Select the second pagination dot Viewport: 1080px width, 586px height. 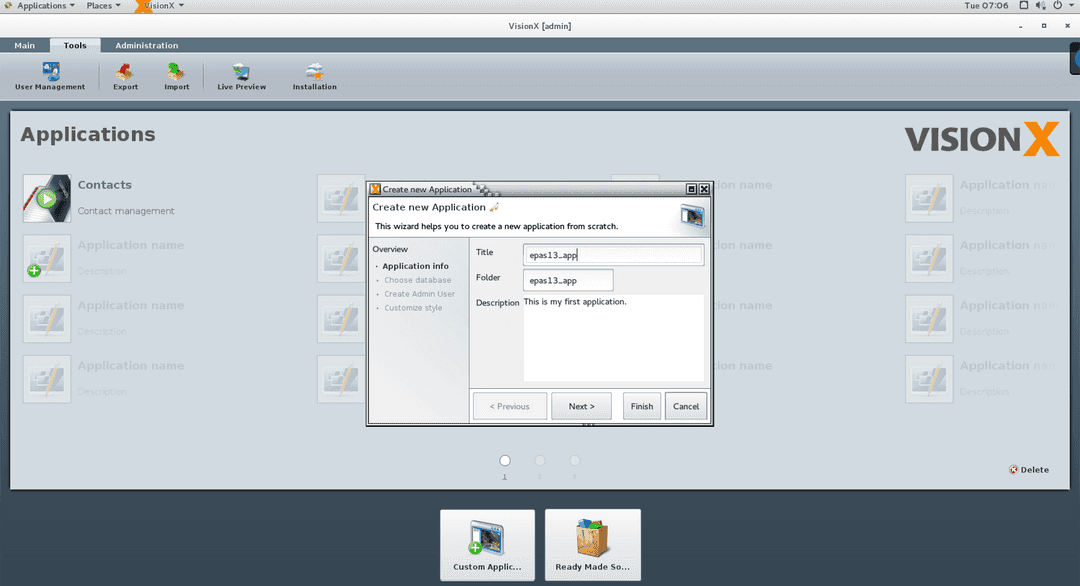[x=540, y=460]
